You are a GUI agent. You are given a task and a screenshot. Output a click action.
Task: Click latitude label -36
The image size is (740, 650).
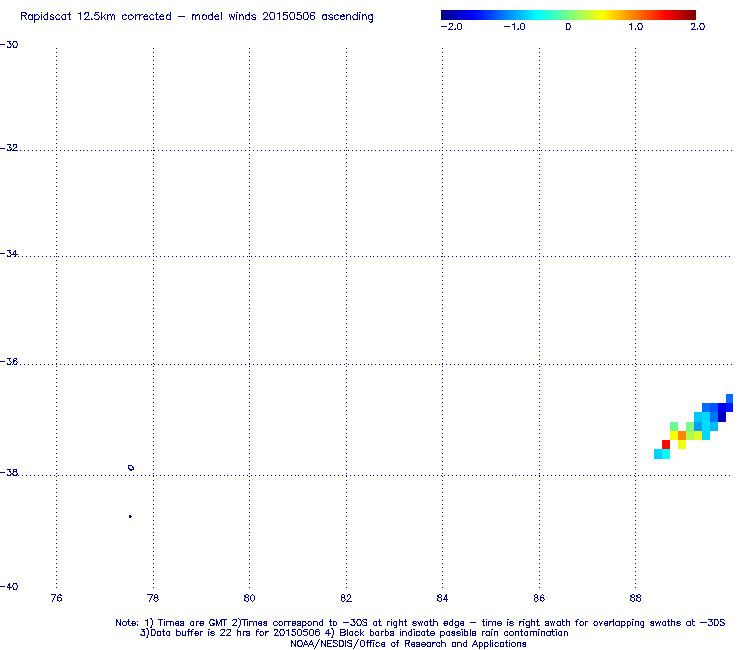tap(9, 362)
